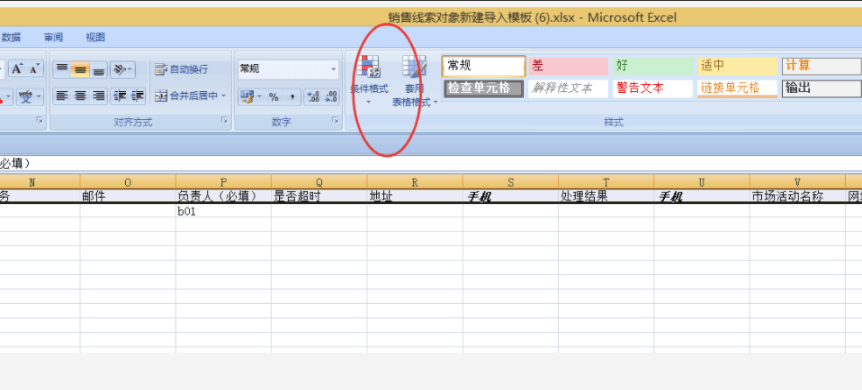Decrease font size with the small A icon

point(35,69)
